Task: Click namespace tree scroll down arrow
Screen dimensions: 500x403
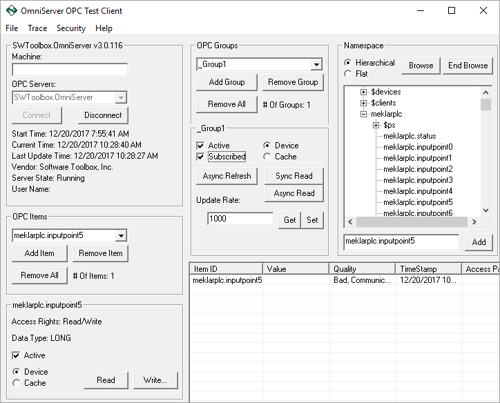Action: (486, 210)
